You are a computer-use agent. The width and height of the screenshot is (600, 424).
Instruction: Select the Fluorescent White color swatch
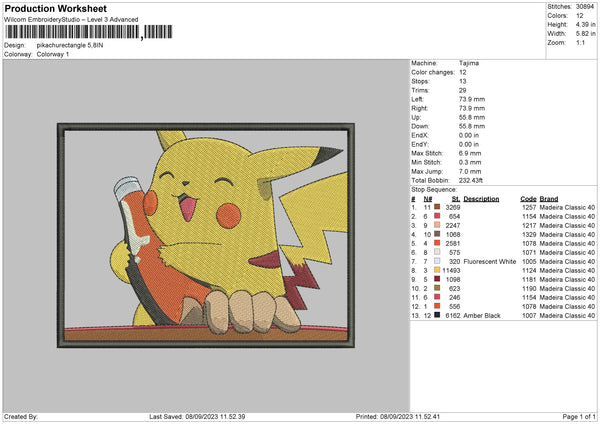tap(437, 261)
